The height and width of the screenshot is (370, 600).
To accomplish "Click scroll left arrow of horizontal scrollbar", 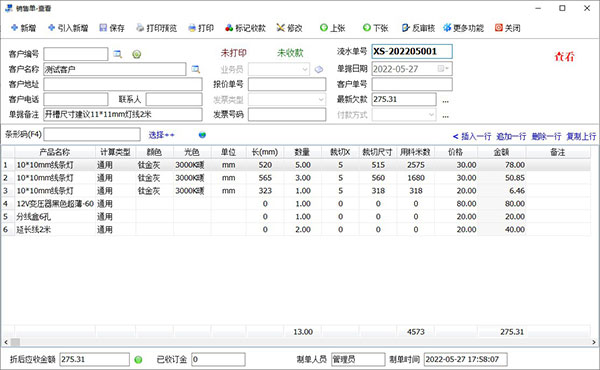I will click(x=5, y=342).
